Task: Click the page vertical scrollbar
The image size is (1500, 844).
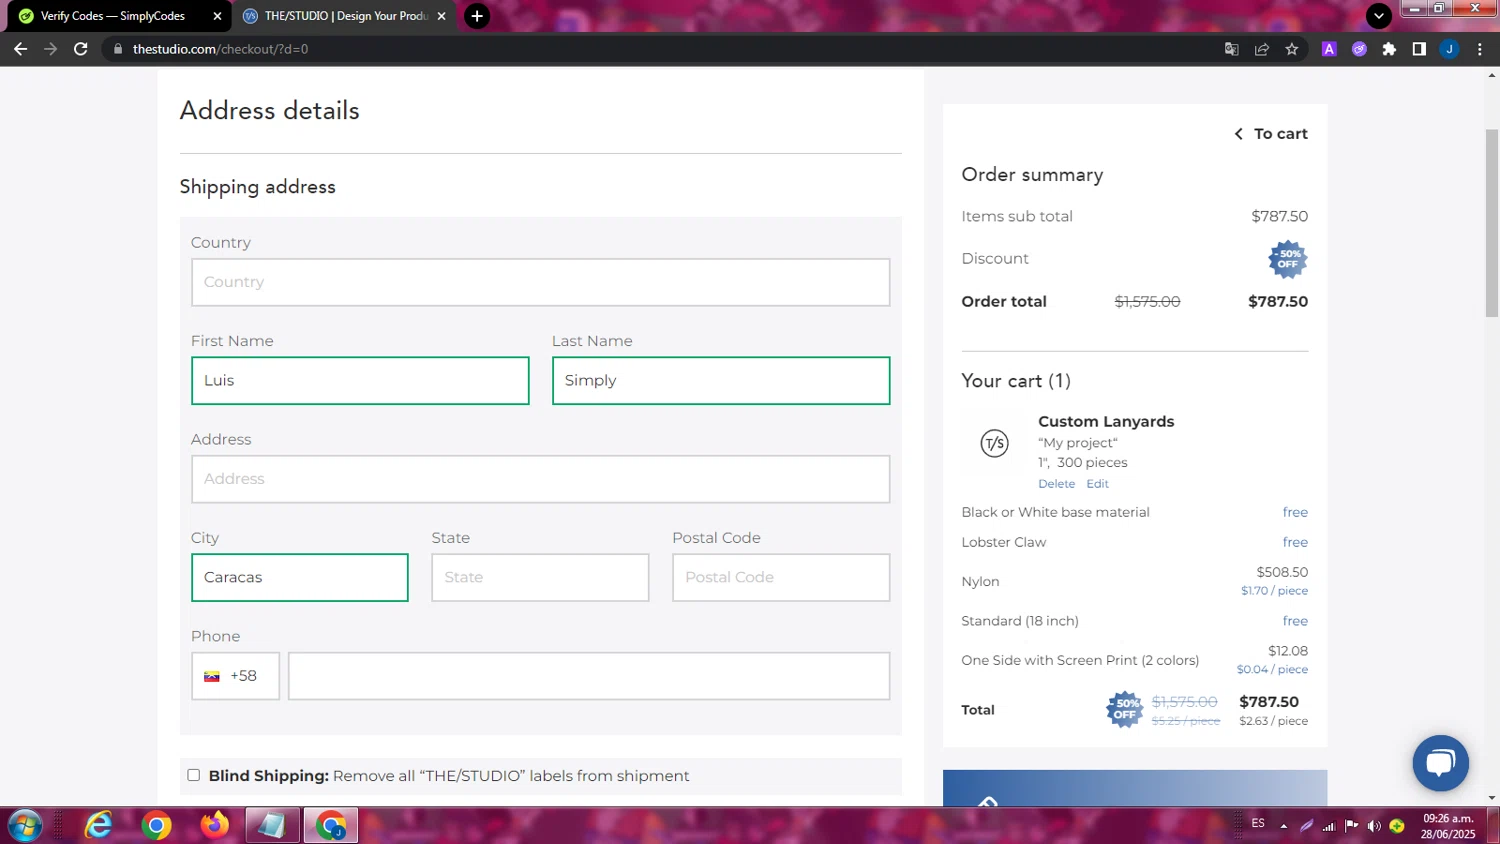Action: click(x=1492, y=224)
